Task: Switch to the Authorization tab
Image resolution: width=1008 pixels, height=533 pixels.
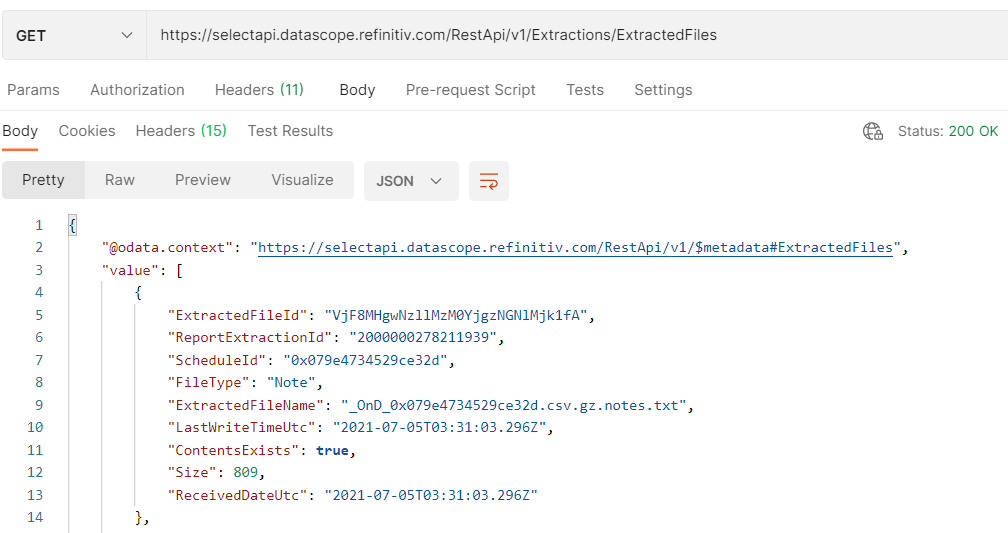Action: tap(137, 90)
